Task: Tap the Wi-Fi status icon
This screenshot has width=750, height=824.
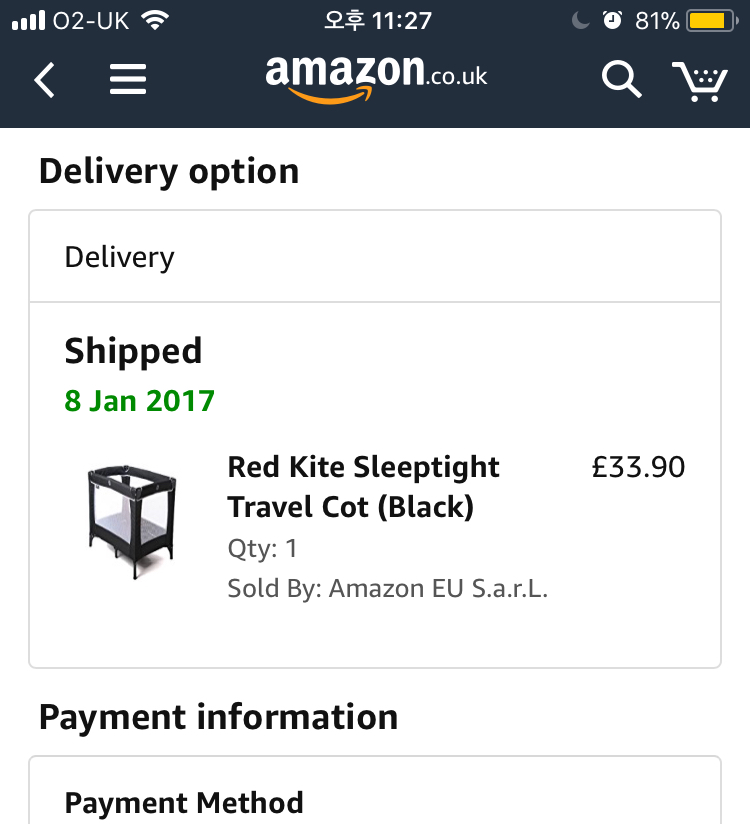Action: (154, 20)
